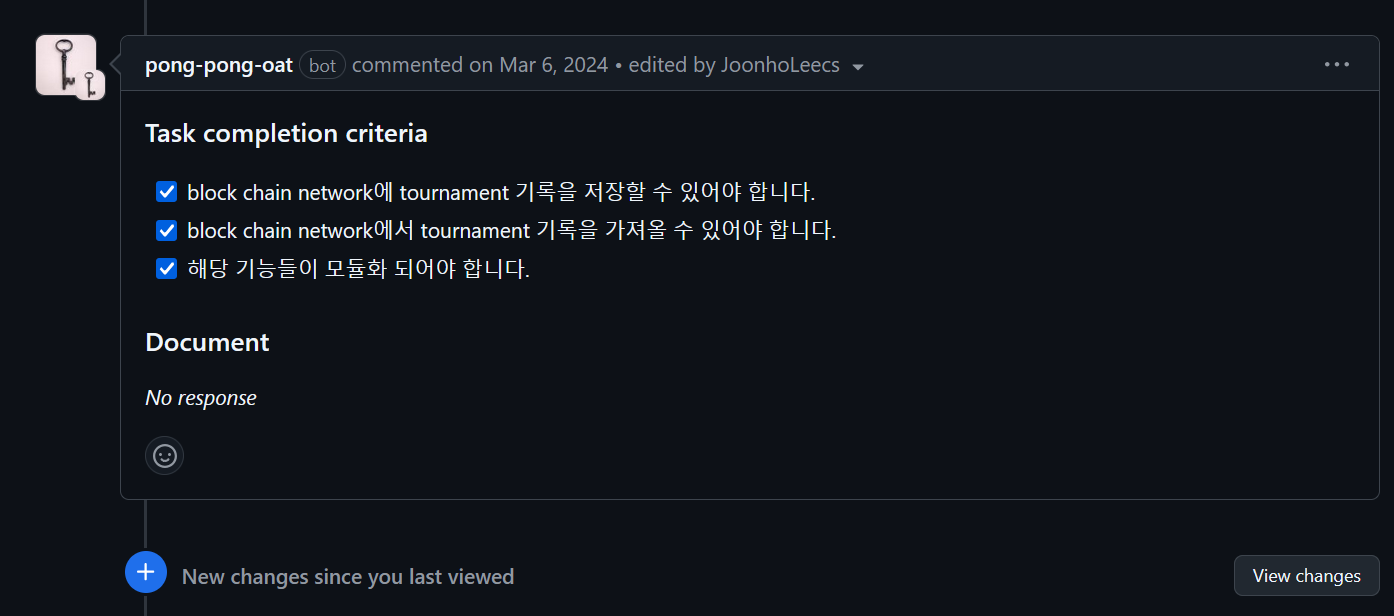The width and height of the screenshot is (1394, 616).
Task: Open the 'edited by JoonhoLeecs' history
Action: click(733, 66)
